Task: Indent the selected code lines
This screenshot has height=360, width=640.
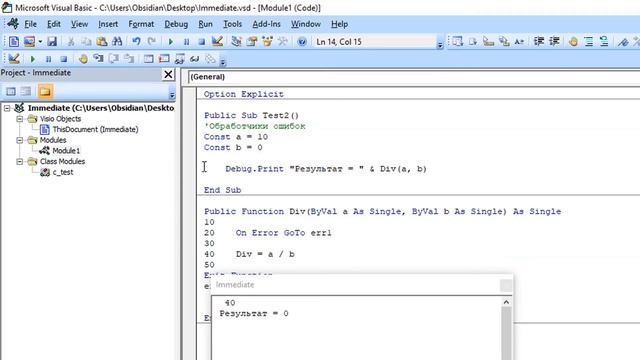Action: (x=539, y=42)
